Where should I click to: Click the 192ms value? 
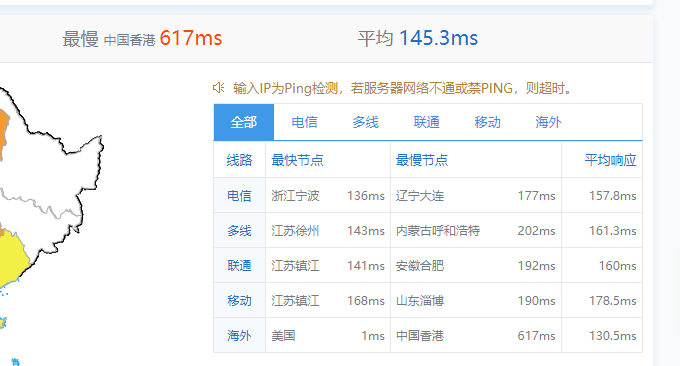click(536, 266)
